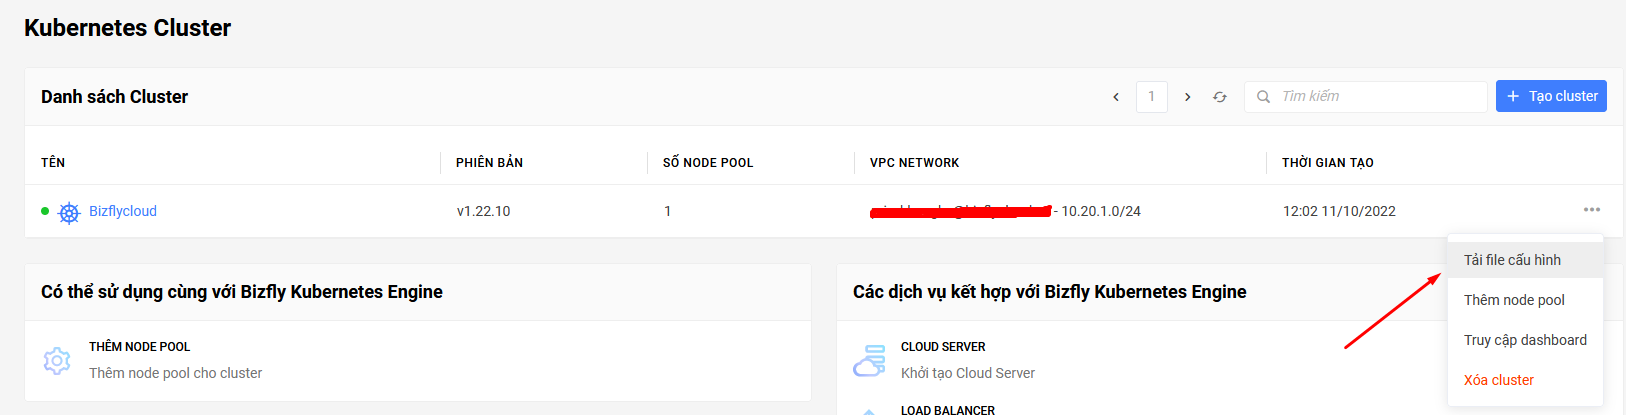Open LOAD BALANCER service title
This screenshot has height=415, width=1626.
(x=948, y=410)
